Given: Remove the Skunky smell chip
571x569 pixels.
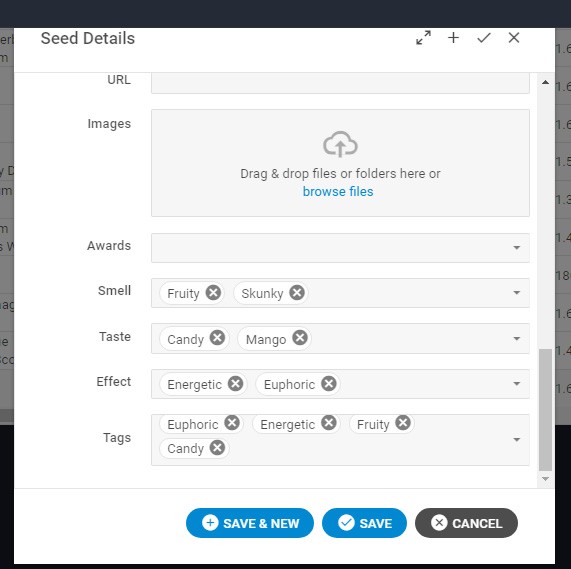Looking at the screenshot, I should point(297,292).
